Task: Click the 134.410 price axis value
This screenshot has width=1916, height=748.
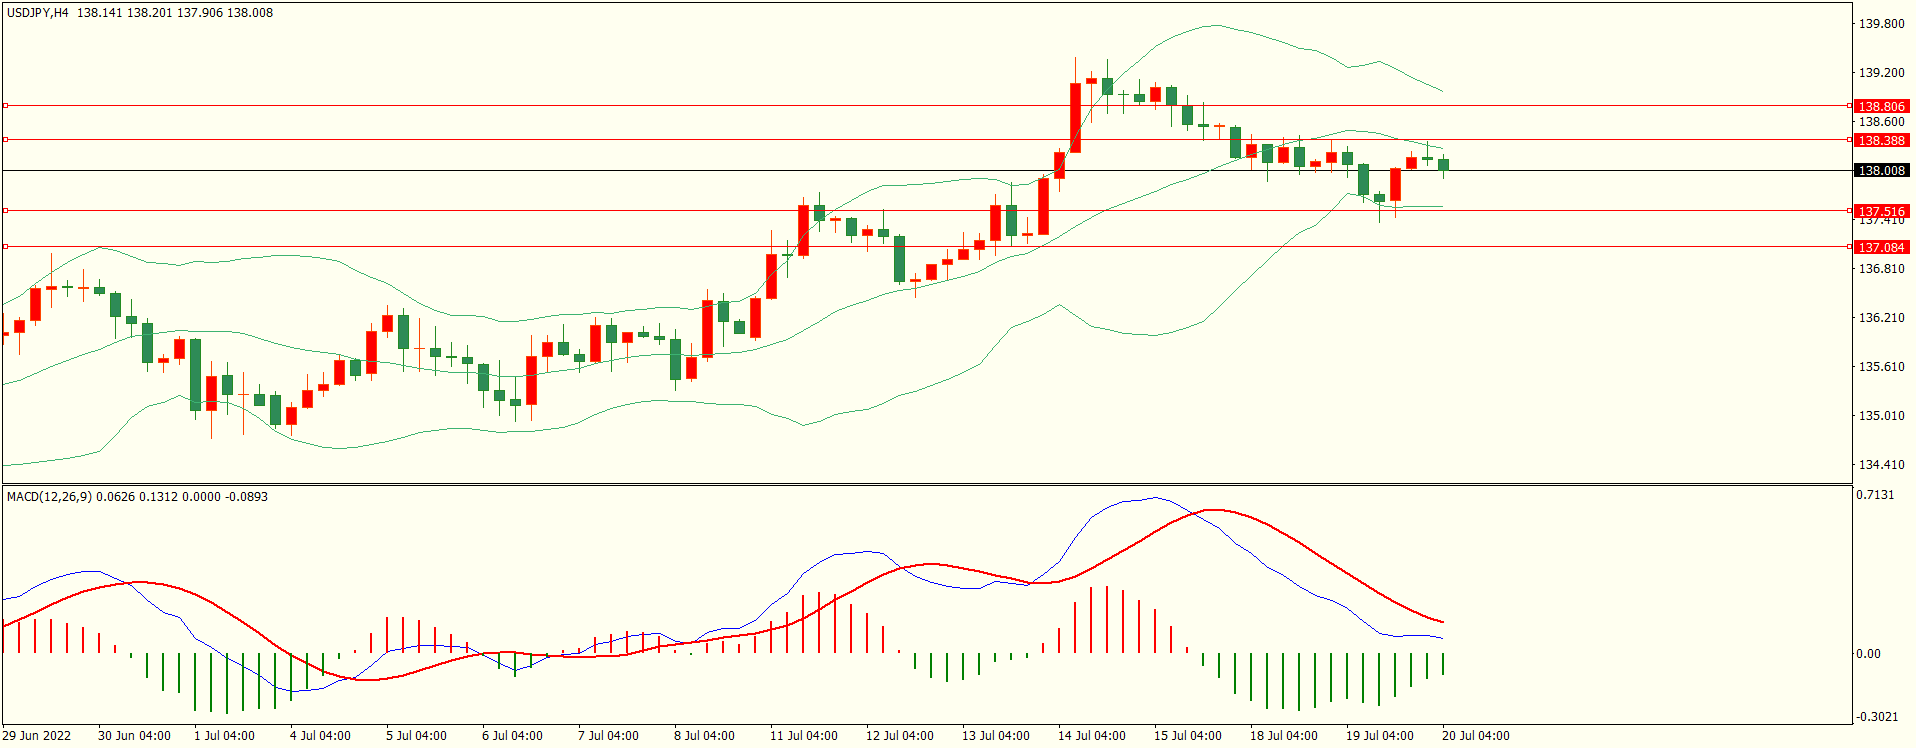Action: pyautogui.click(x=1881, y=465)
